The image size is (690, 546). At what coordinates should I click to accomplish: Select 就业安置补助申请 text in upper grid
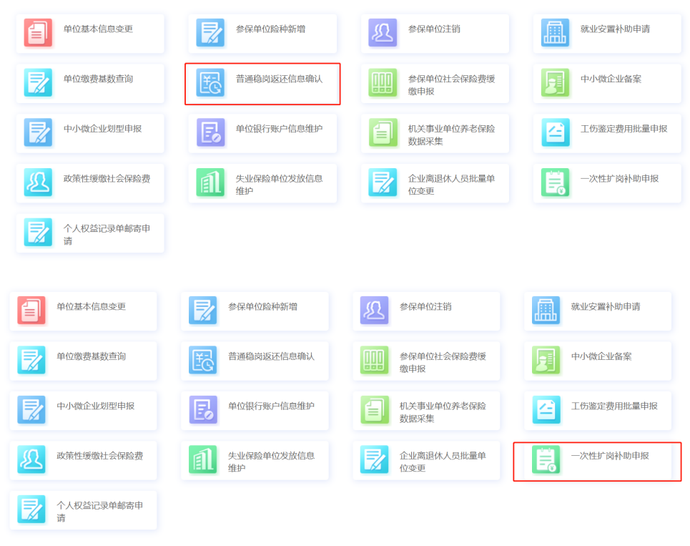(615, 29)
